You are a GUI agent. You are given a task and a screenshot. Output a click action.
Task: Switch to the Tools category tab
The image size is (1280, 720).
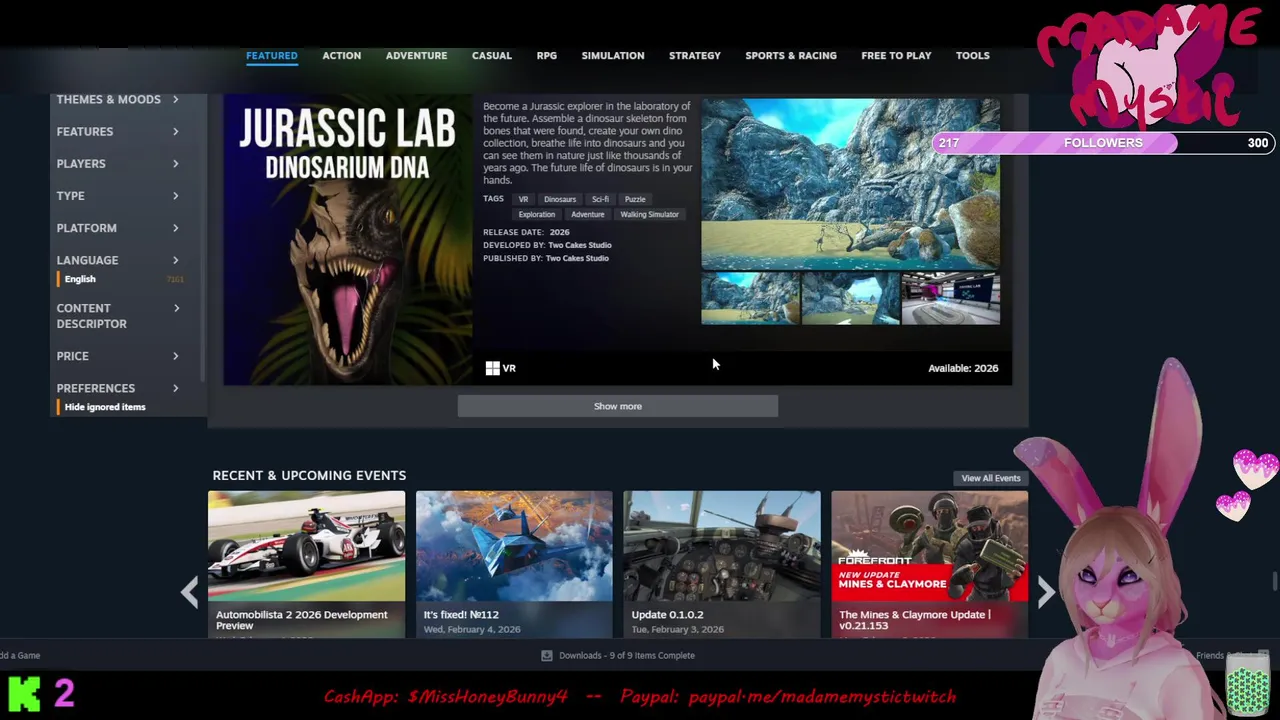point(972,56)
